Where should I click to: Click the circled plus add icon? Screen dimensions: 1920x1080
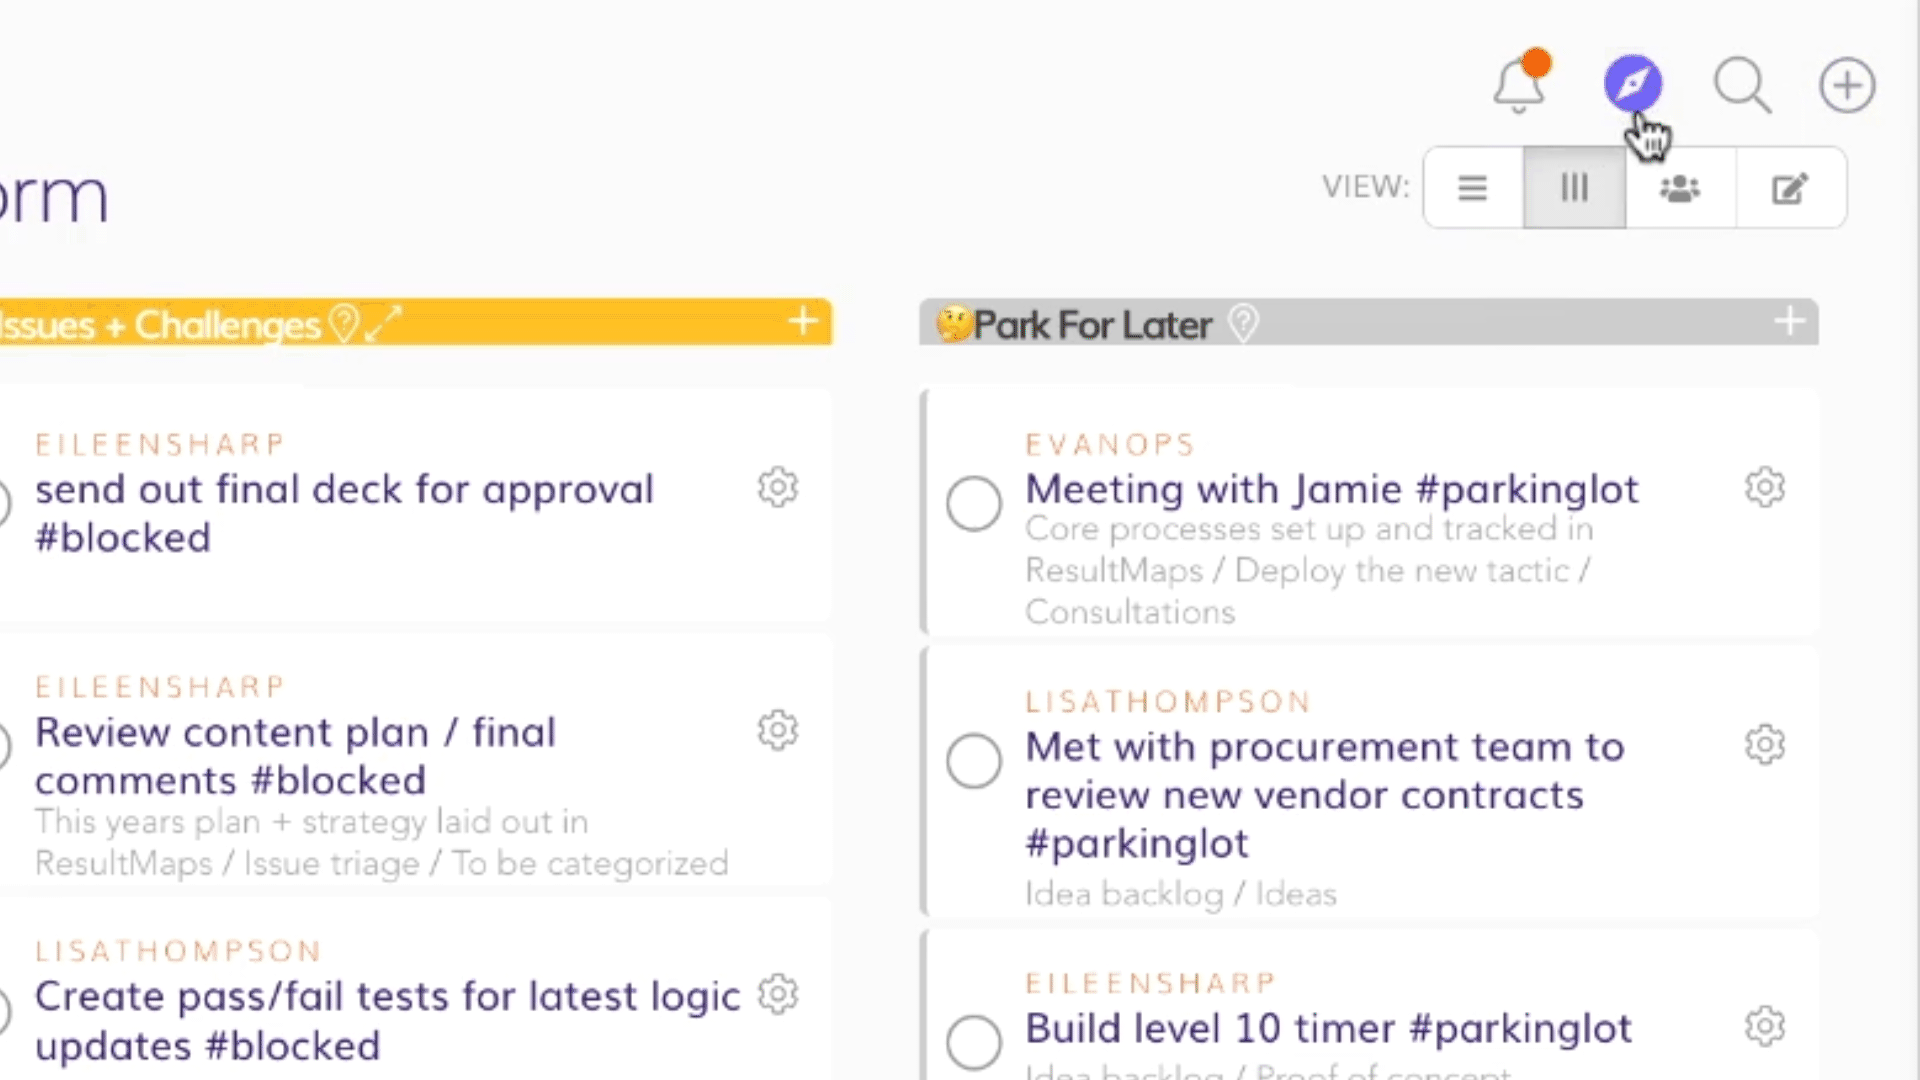click(x=1846, y=85)
